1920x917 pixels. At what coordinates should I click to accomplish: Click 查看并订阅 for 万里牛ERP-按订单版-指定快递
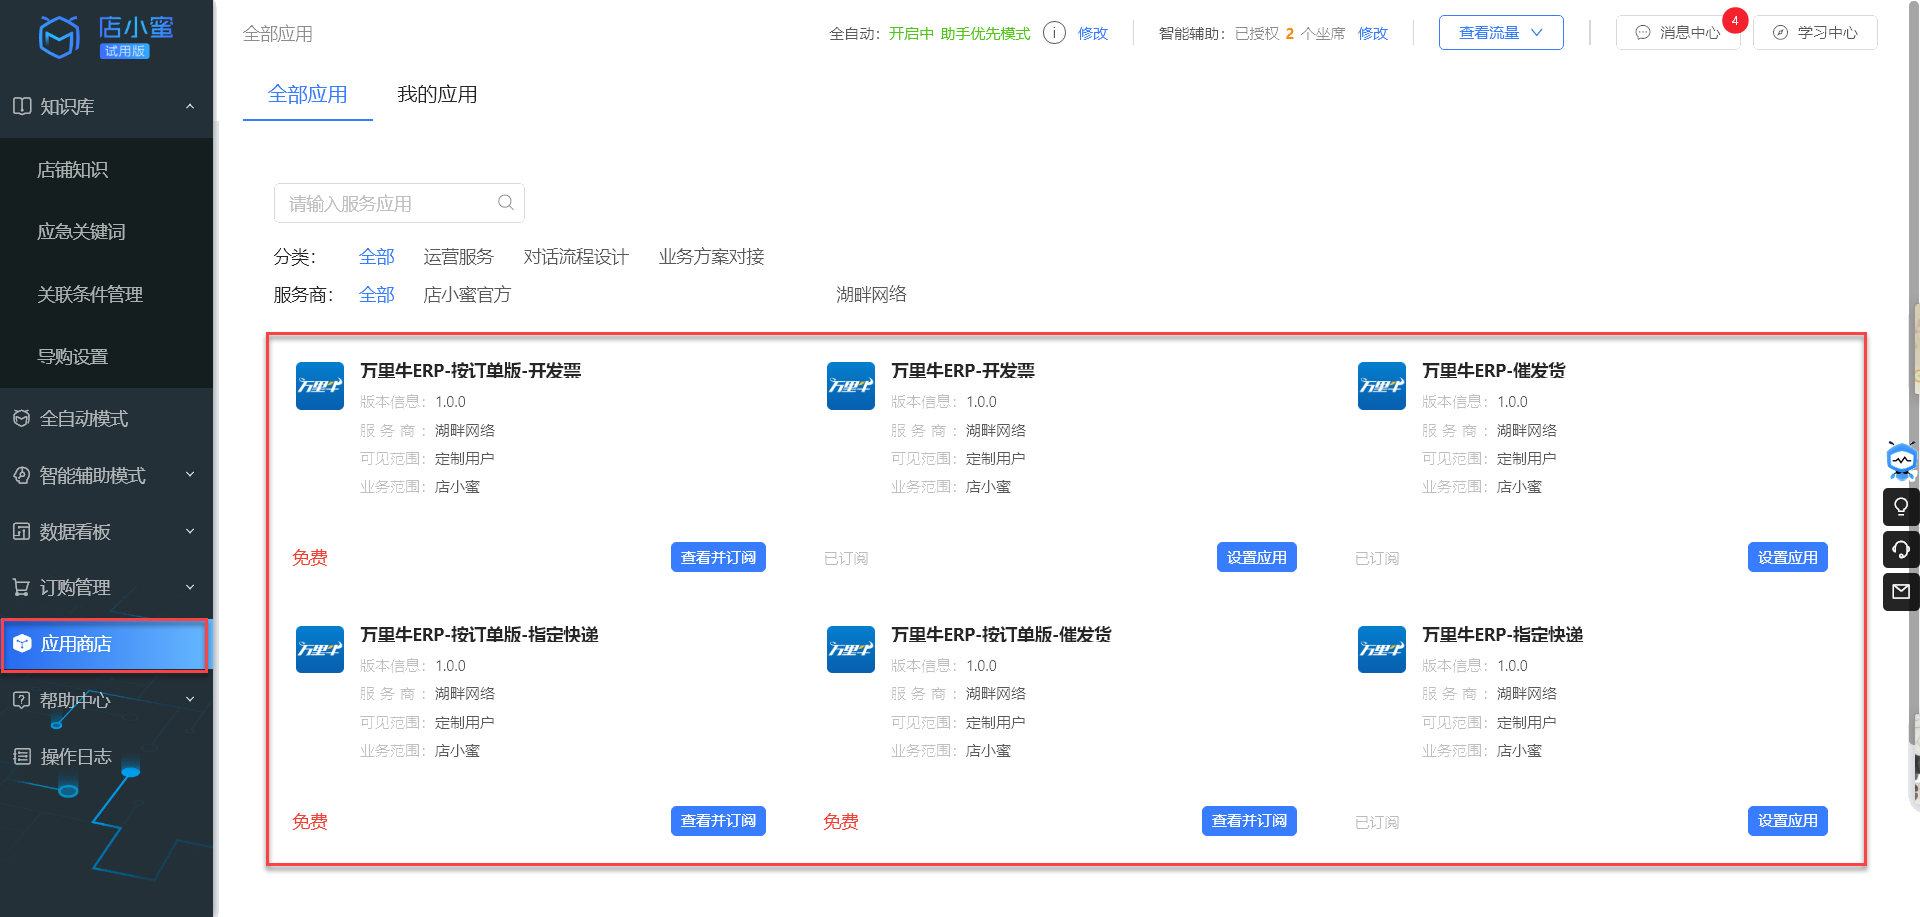click(x=718, y=821)
